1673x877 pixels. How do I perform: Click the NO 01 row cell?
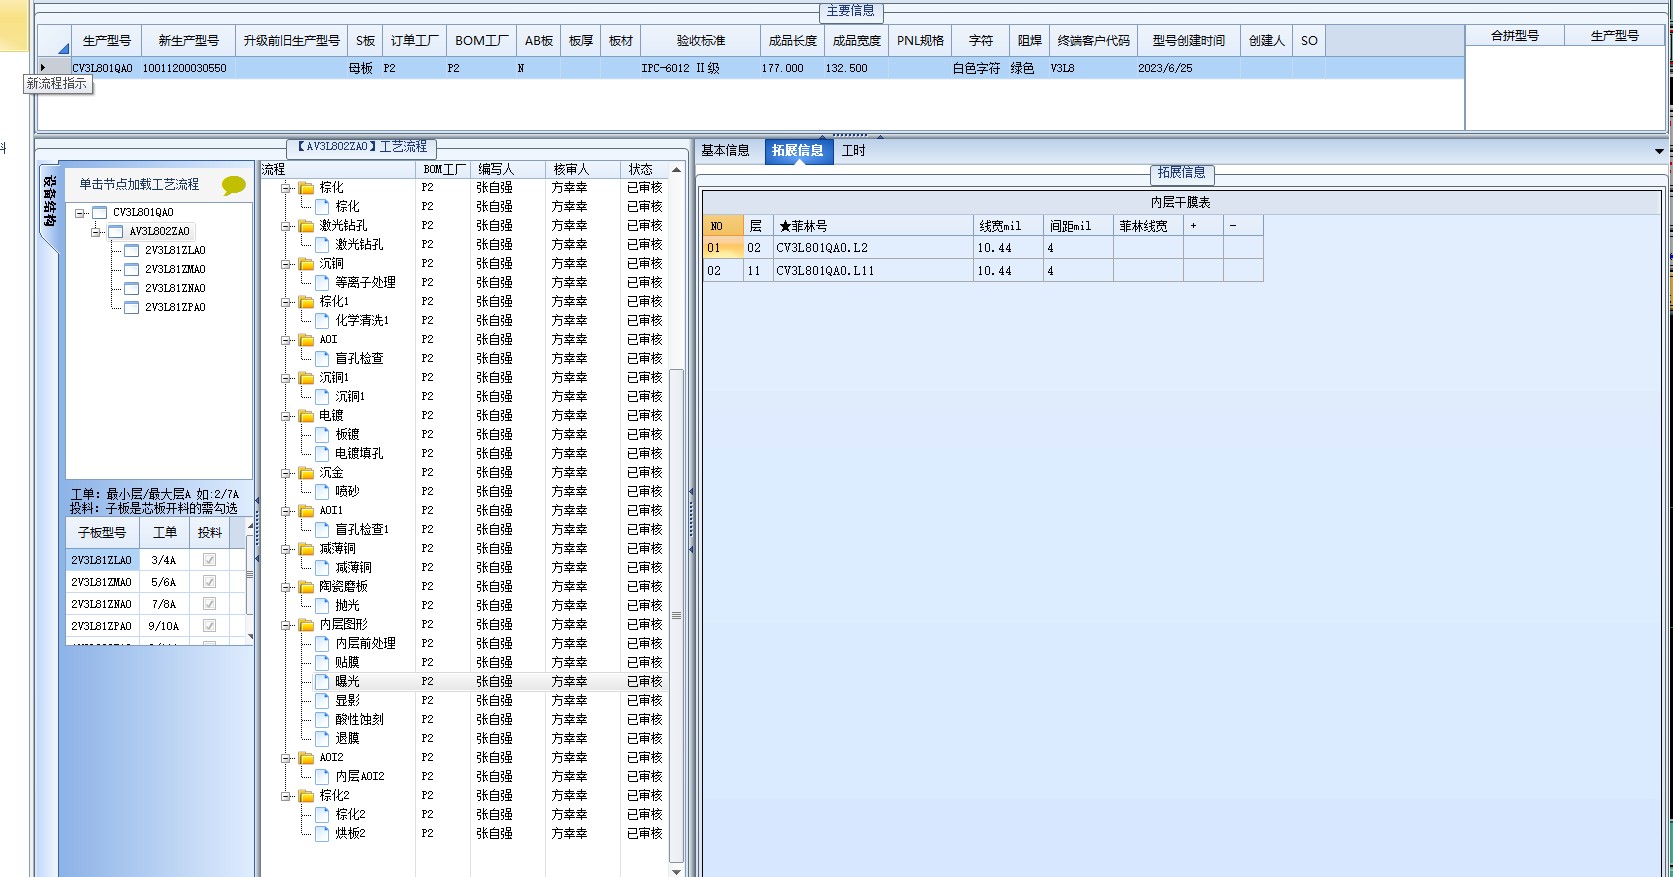(x=723, y=248)
